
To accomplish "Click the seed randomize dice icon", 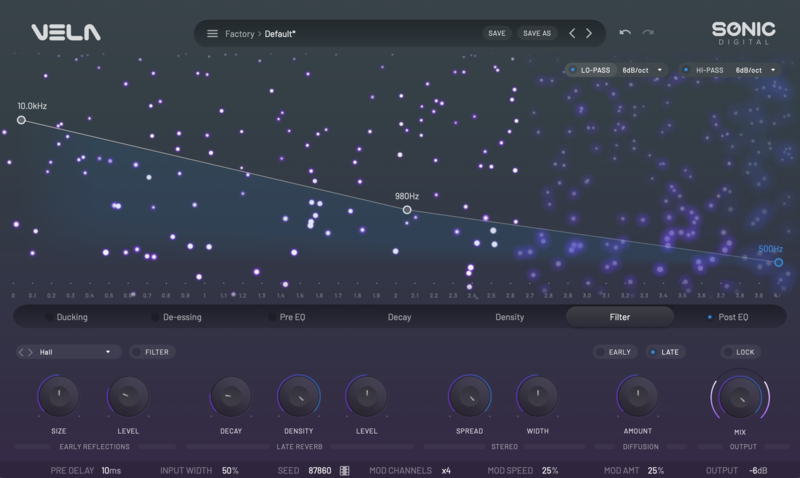I will [345, 470].
